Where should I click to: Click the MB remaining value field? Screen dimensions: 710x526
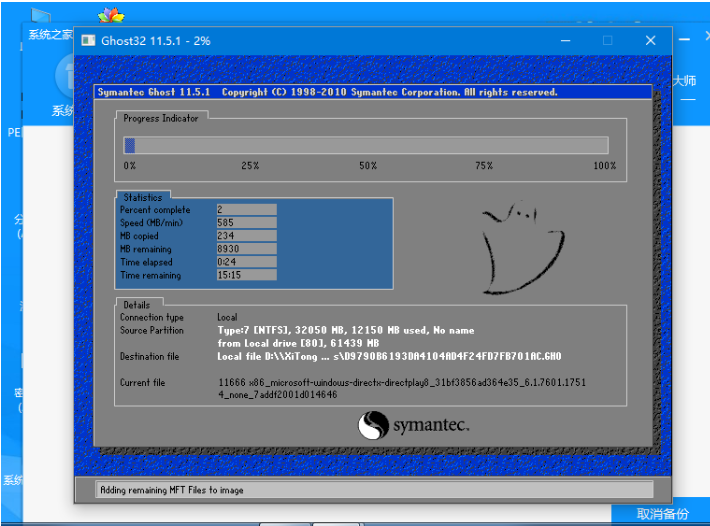tap(246, 249)
